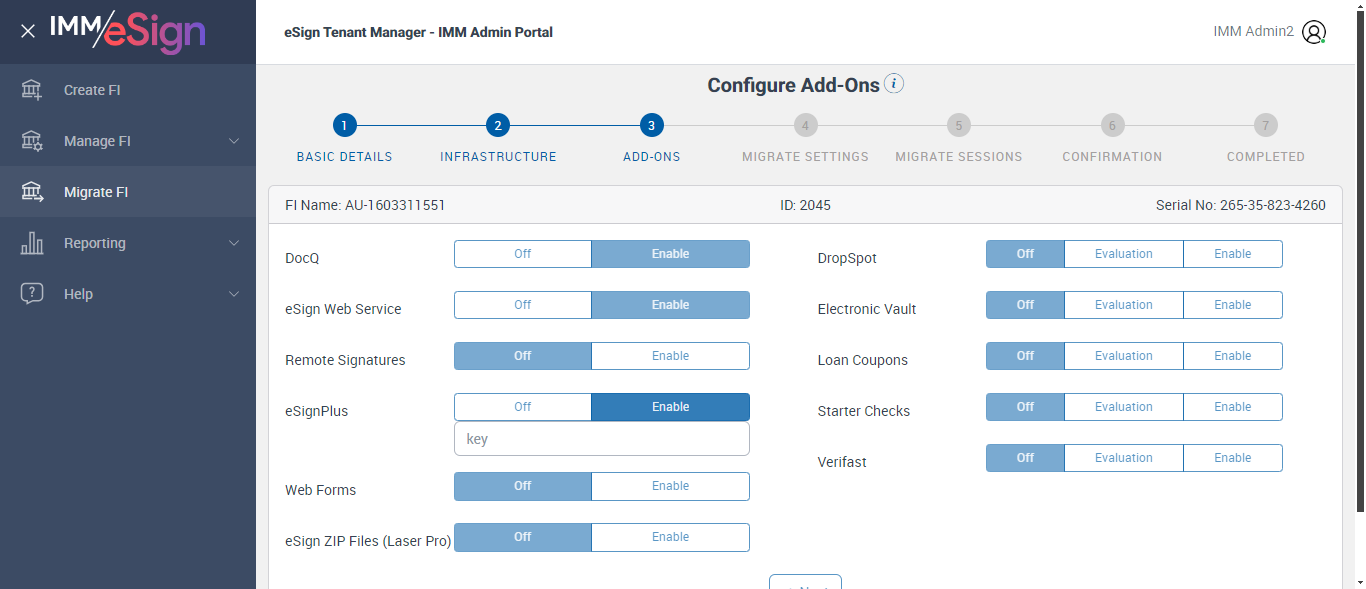1366x589 pixels.
Task: Click step 6 Confirmation
Action: (1112, 126)
